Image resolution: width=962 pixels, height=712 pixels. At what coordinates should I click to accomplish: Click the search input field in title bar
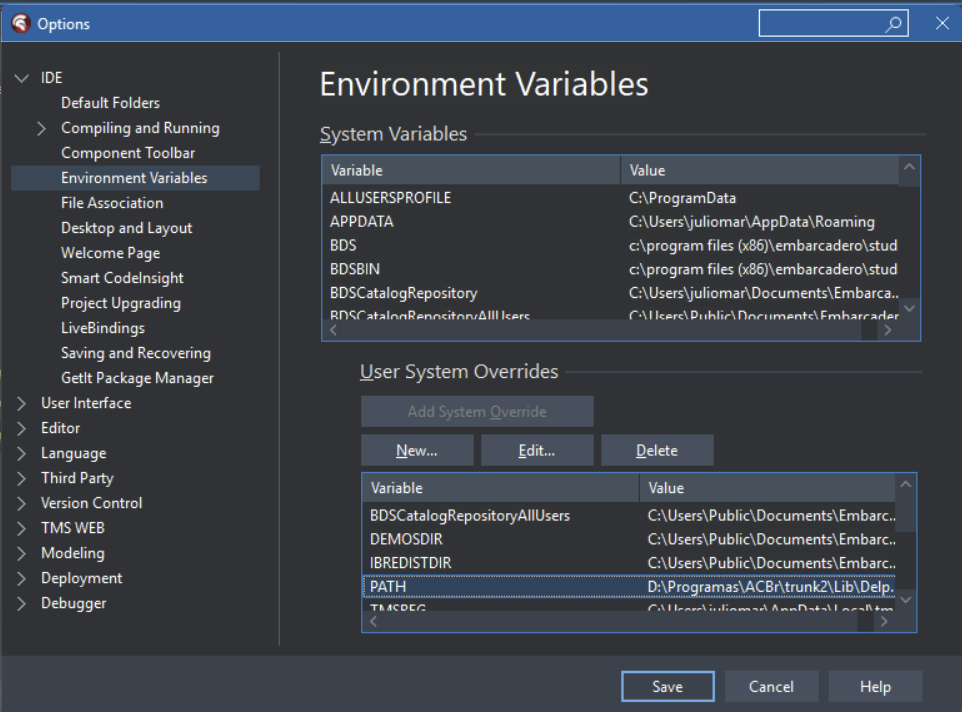tap(833, 23)
